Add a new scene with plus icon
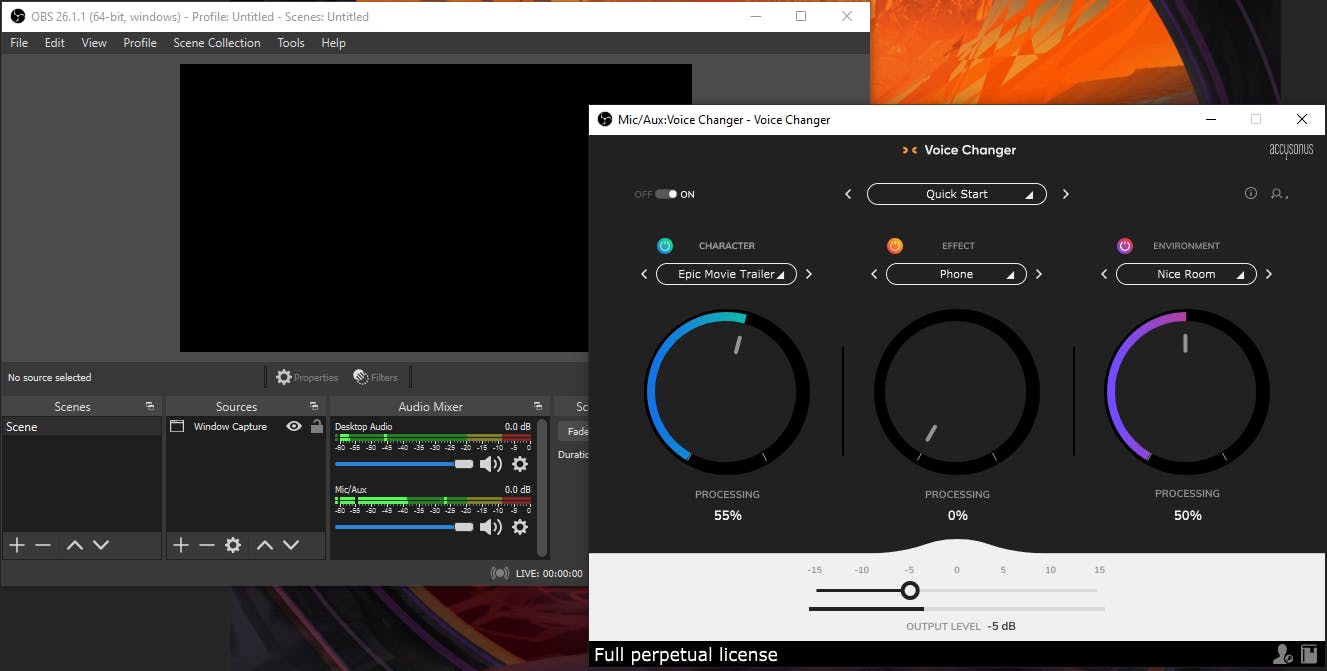The height and width of the screenshot is (671, 1327). (16, 545)
